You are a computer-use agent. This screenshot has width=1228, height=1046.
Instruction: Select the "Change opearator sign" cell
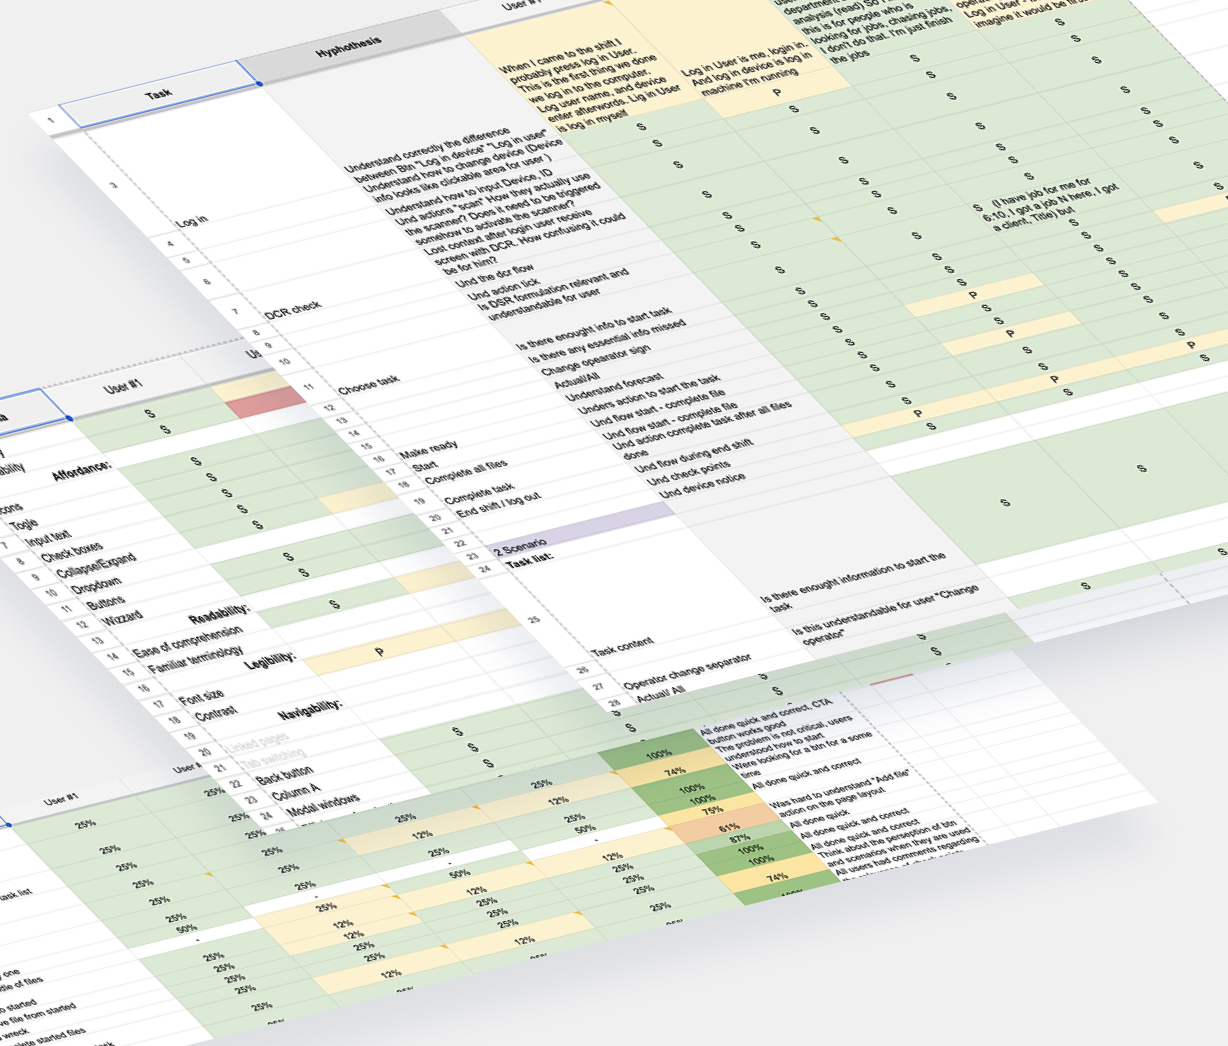pos(595,361)
